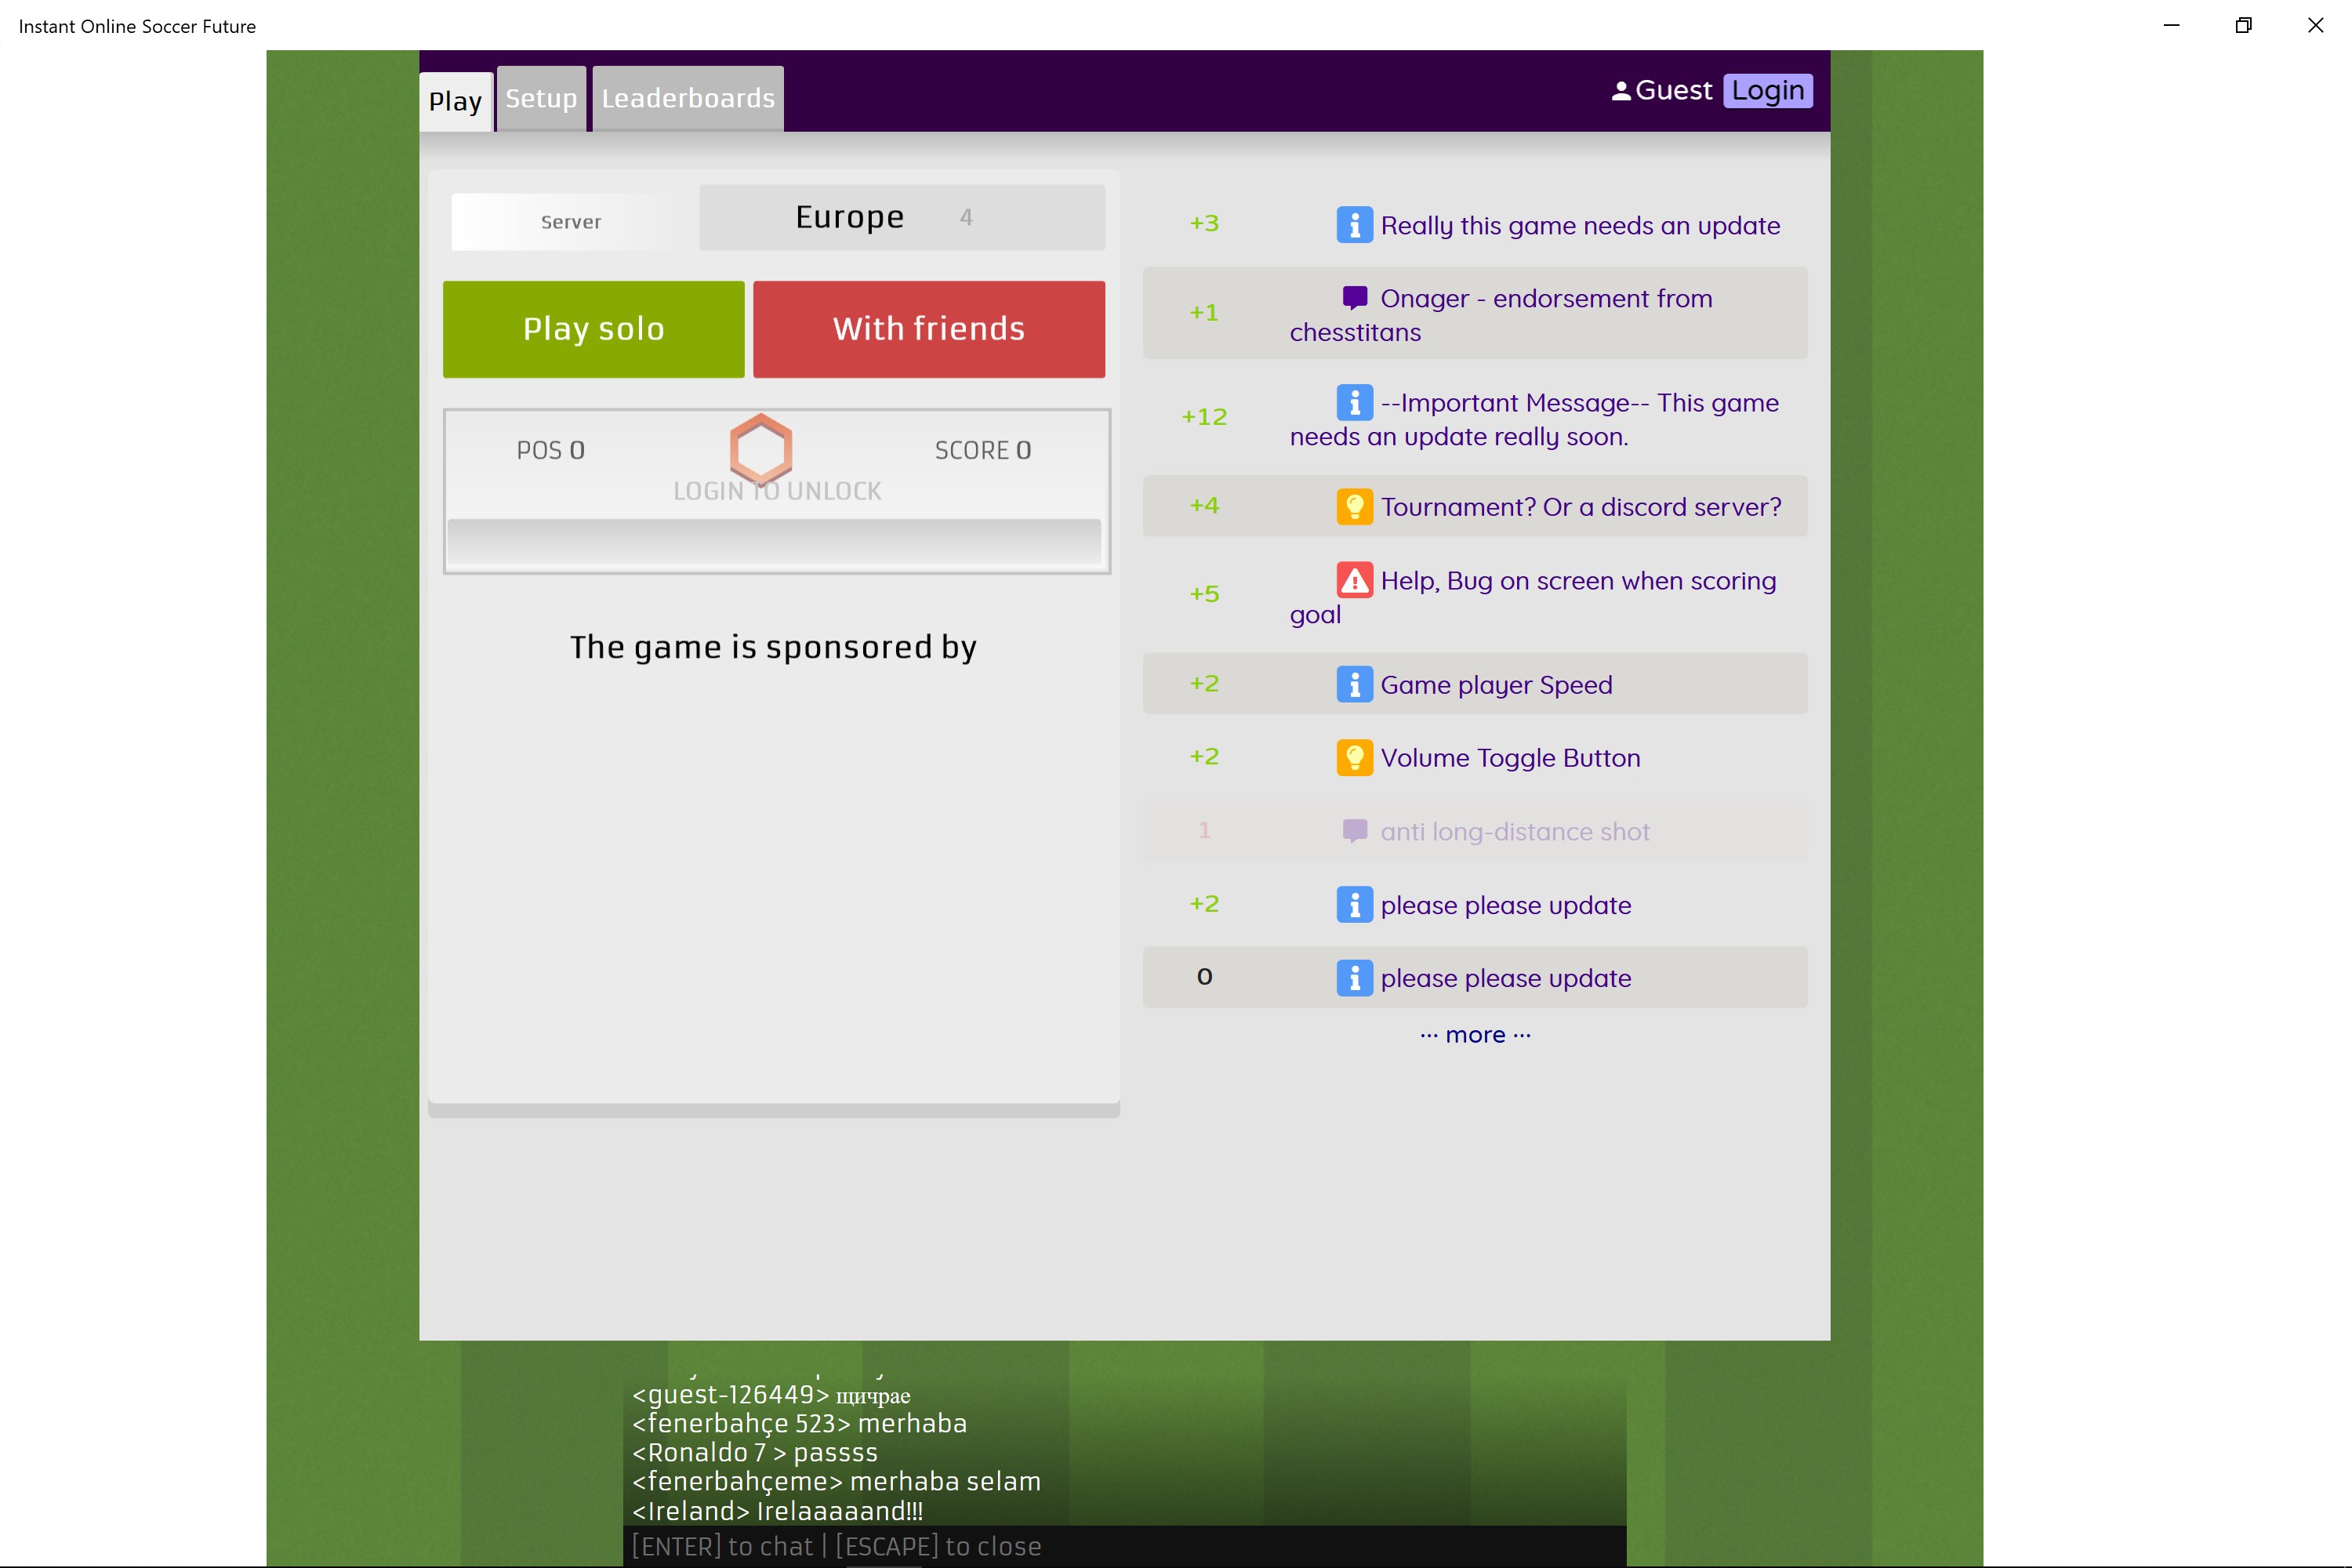Click info icon beside Important Message post
This screenshot has height=1568, width=2352.
[x=1354, y=403]
